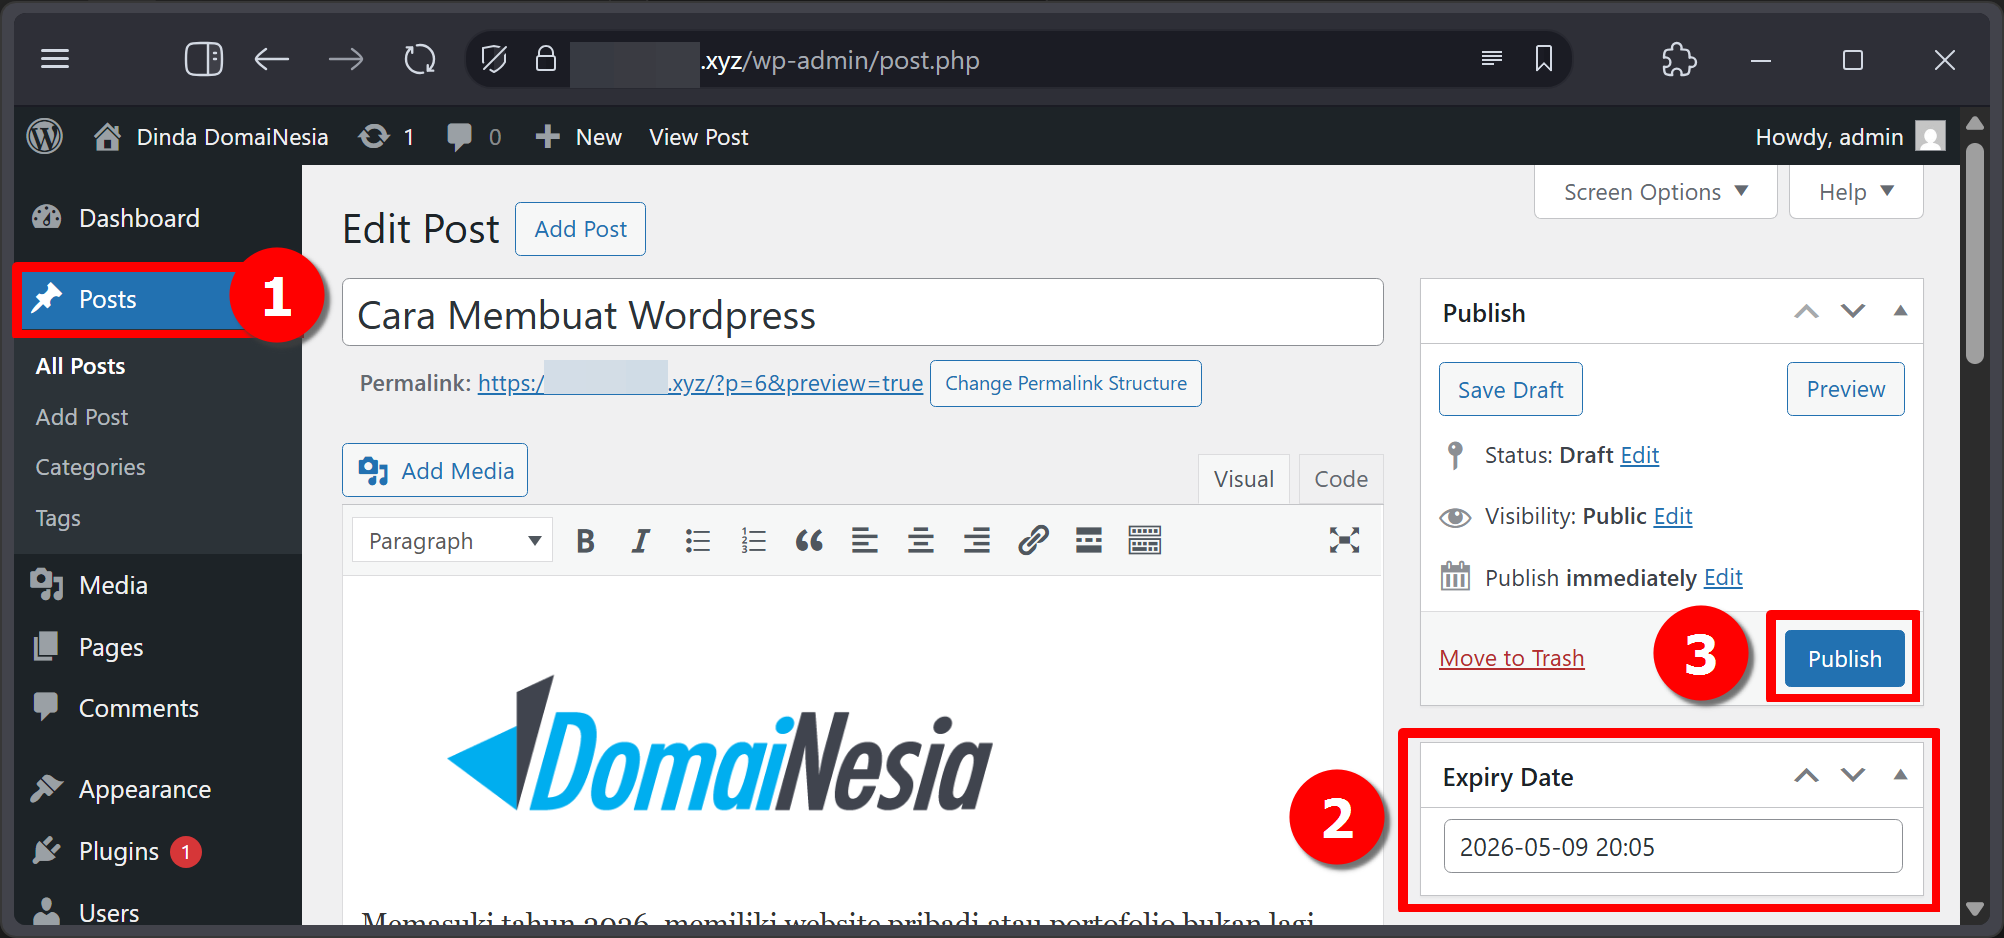The width and height of the screenshot is (2004, 938).
Task: Open Tags in the Posts submenu
Action: pos(58,518)
